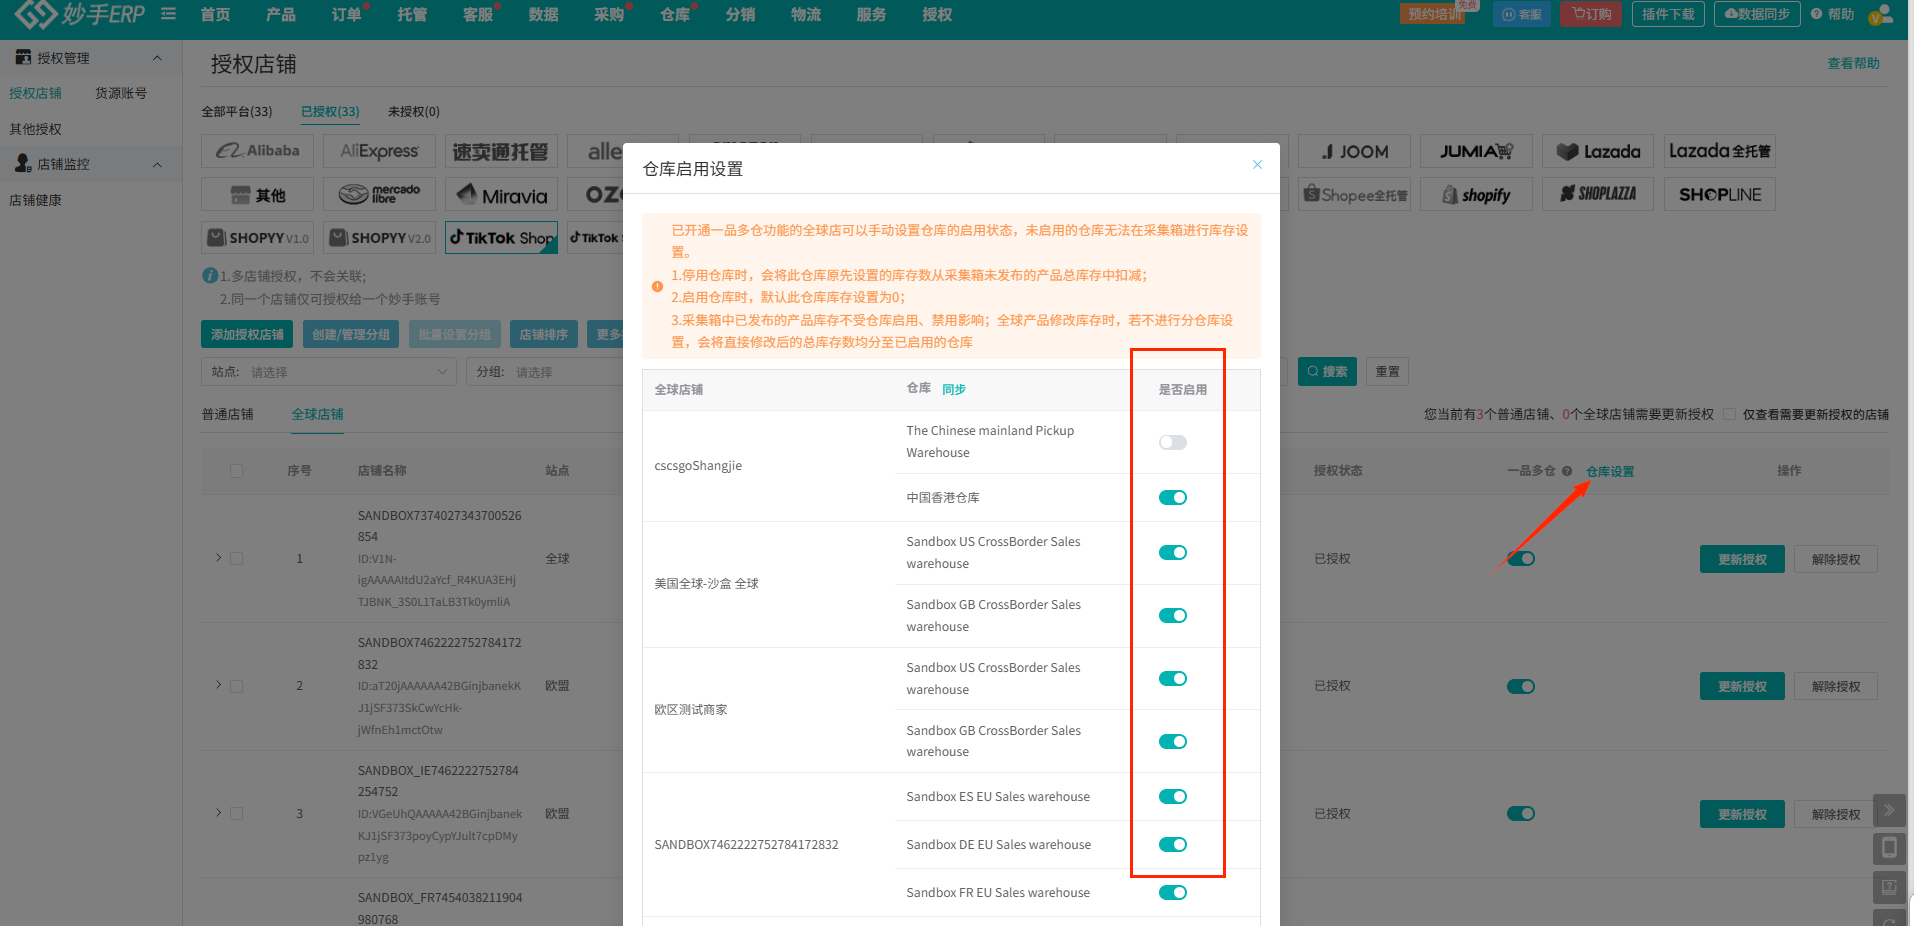Toggle Sandbox DE EU Sales warehouse switch
The width and height of the screenshot is (1914, 926).
tap(1172, 845)
